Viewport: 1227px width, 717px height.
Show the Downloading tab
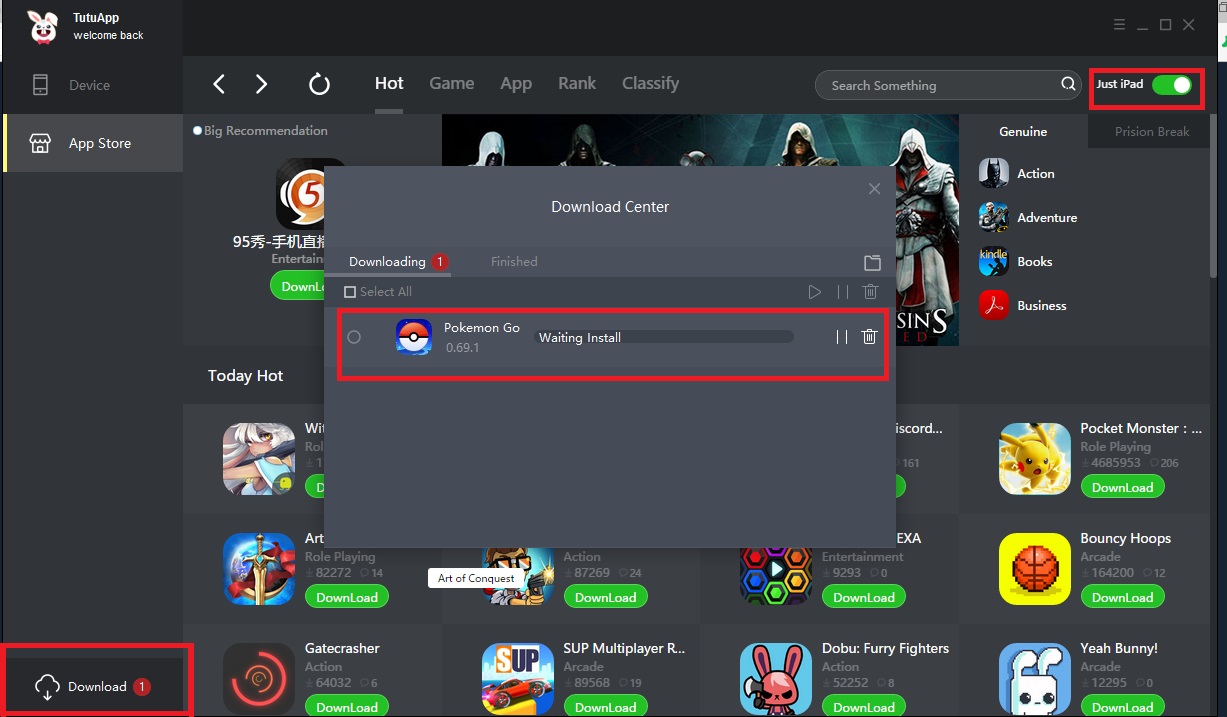387,262
